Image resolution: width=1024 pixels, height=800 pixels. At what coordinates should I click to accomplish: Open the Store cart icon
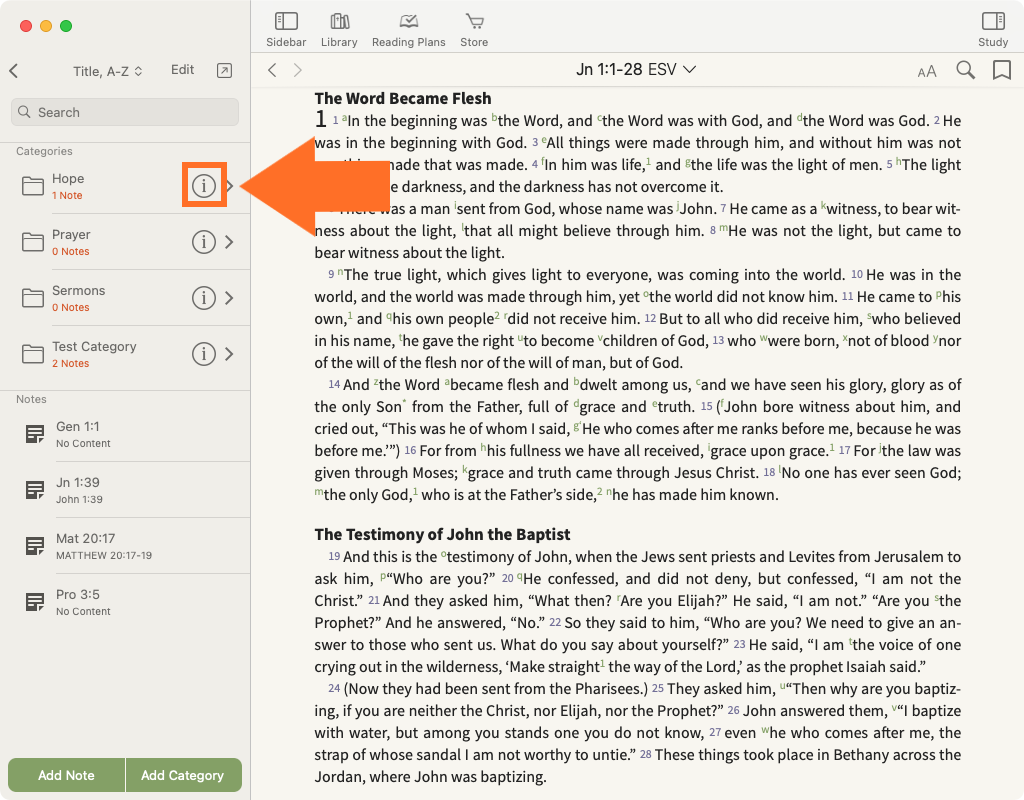point(474,29)
